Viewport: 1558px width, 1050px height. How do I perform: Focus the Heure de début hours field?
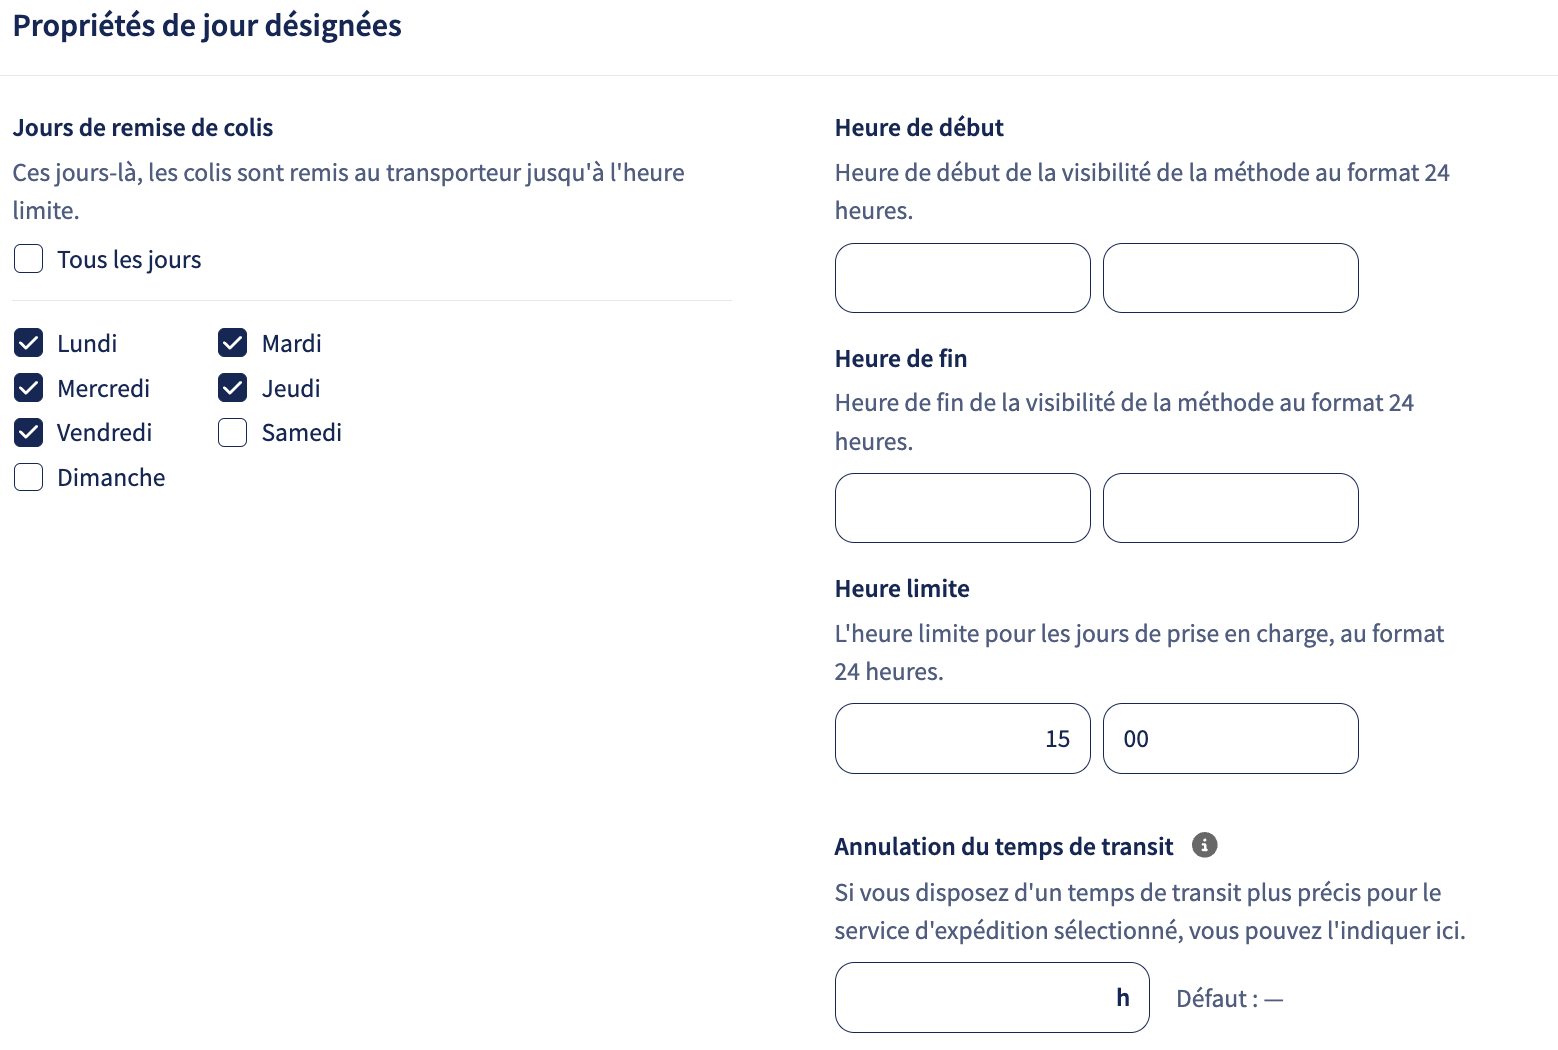[963, 278]
